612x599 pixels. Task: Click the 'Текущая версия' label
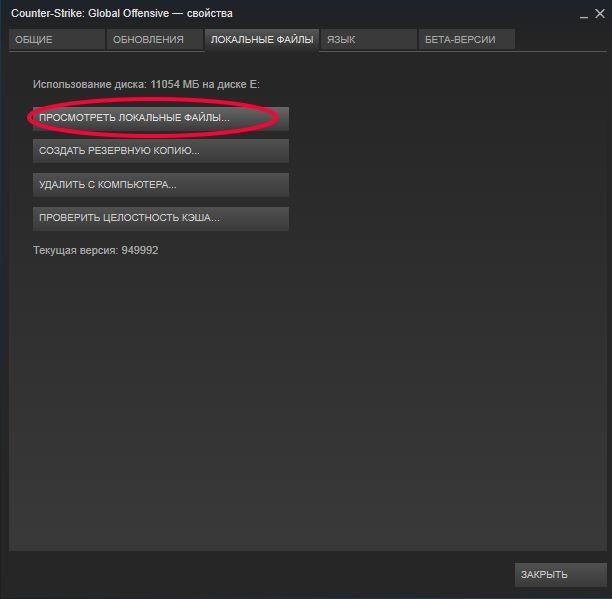tap(75, 250)
